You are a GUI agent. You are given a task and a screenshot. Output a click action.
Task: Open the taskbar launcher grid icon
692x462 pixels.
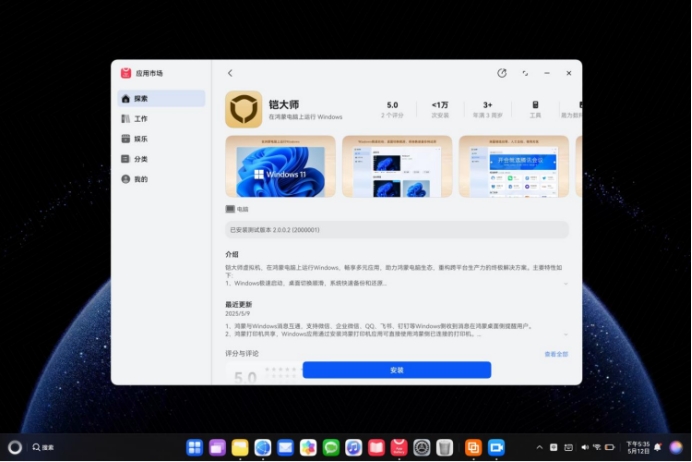coord(194,447)
